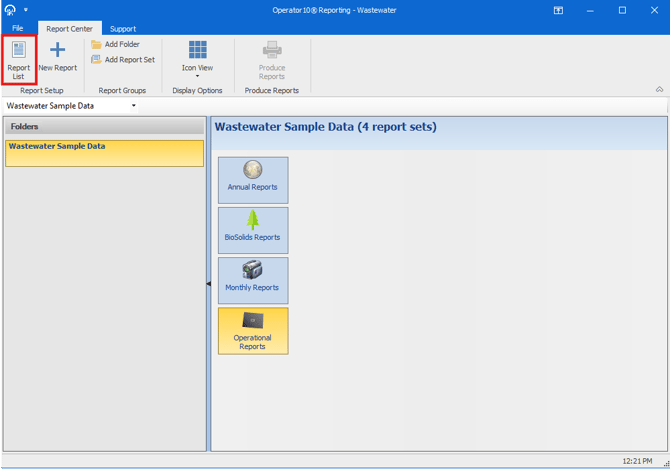
Task: Open the Annual Reports set
Action: coord(253,179)
